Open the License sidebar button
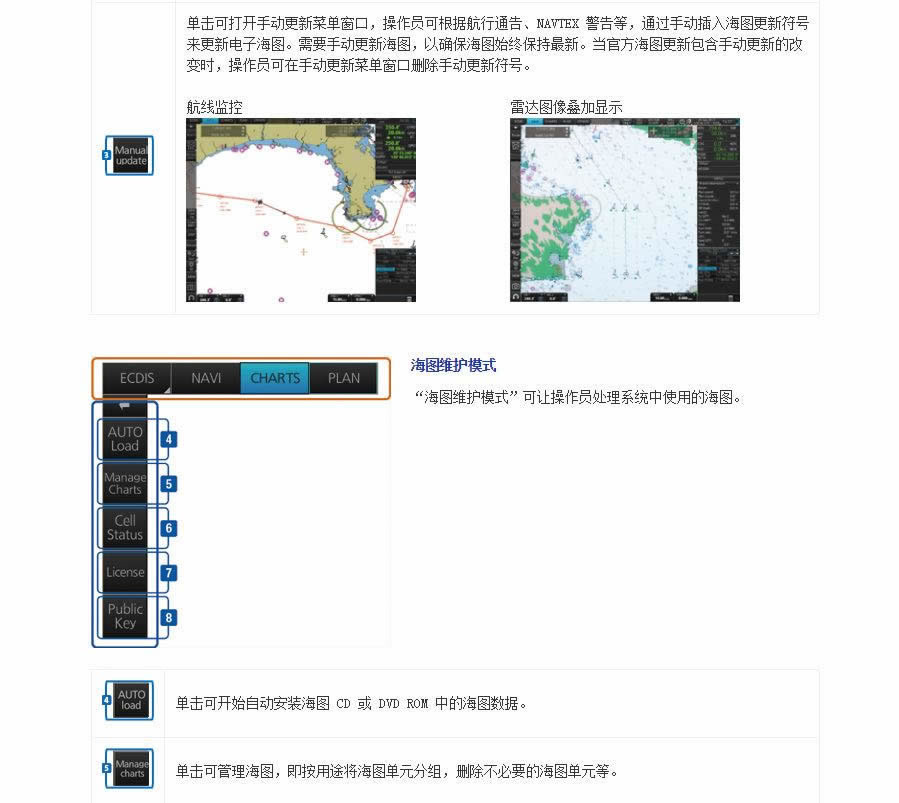899x803 pixels. point(125,572)
